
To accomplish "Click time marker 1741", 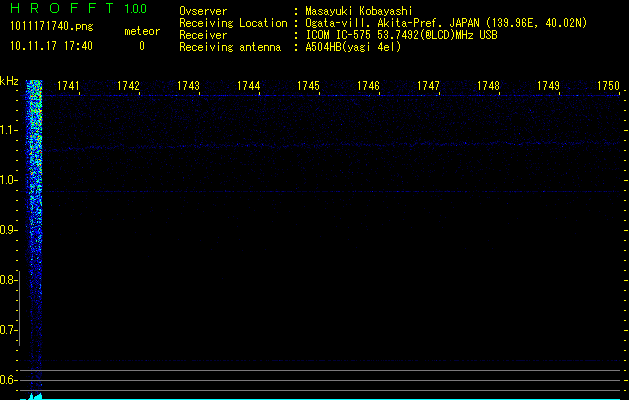I will click(68, 86).
